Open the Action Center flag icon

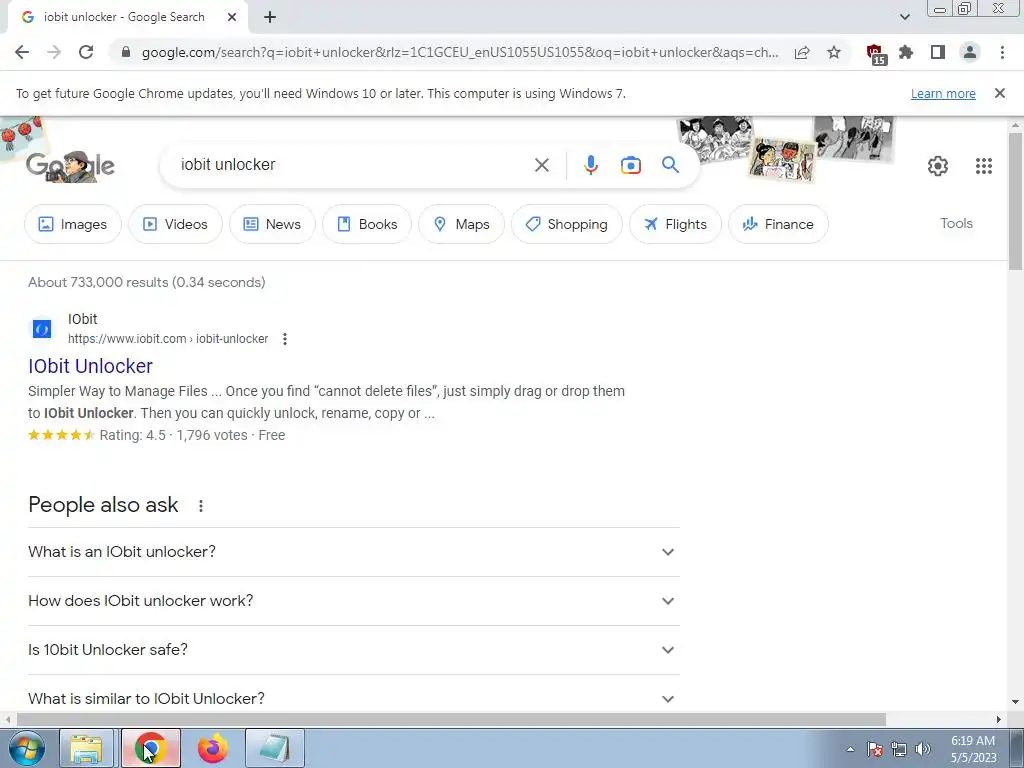coord(875,749)
